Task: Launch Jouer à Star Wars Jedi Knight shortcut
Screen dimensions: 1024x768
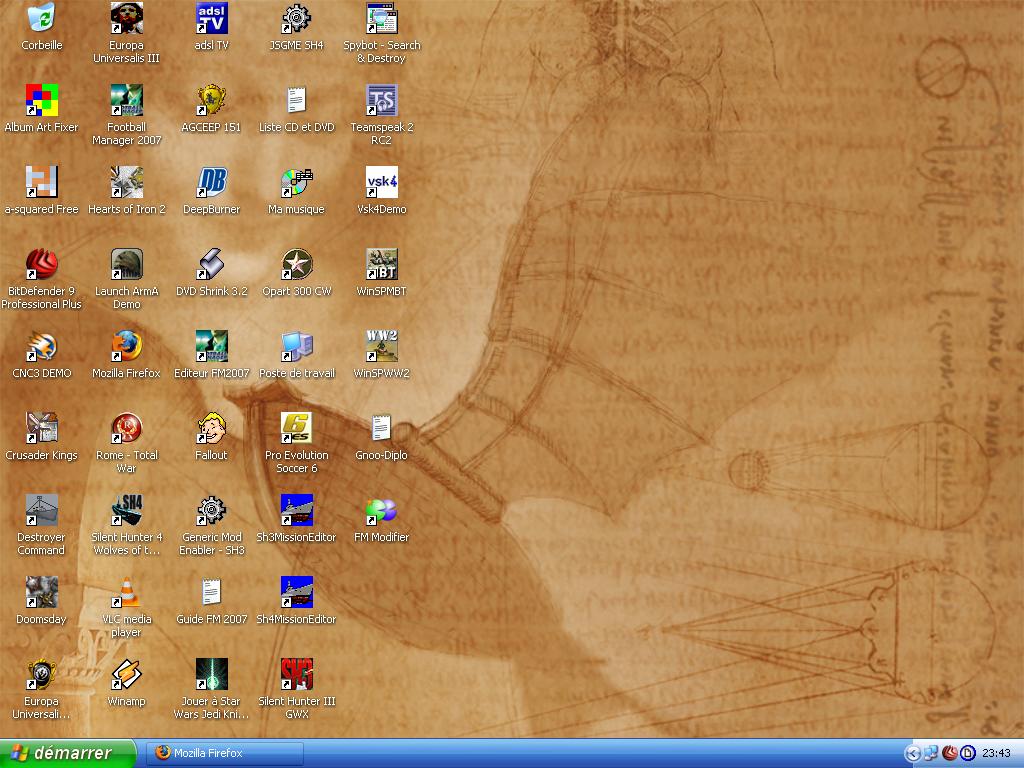Action: tap(212, 674)
